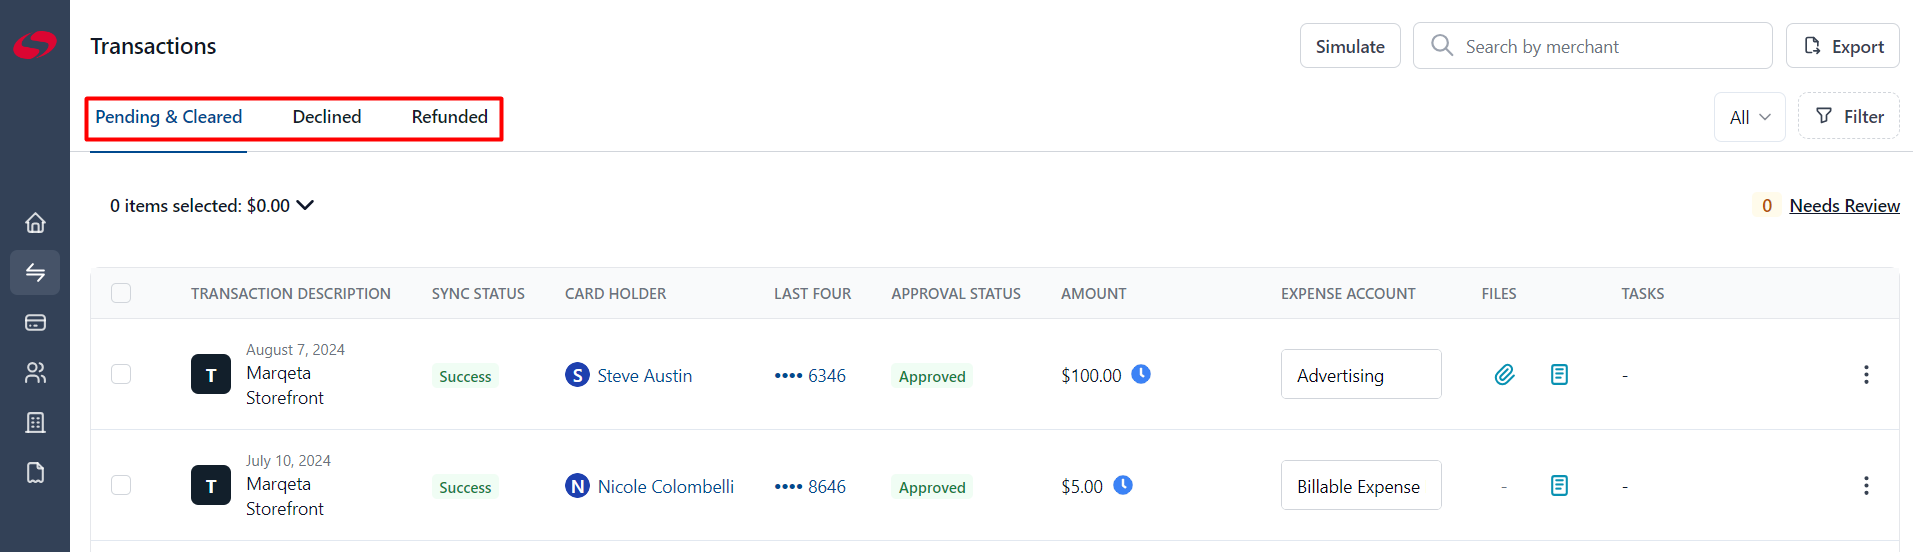Open receipt note icon in Nicole Colombelli row
This screenshot has height=552, width=1913.
[x=1559, y=486]
